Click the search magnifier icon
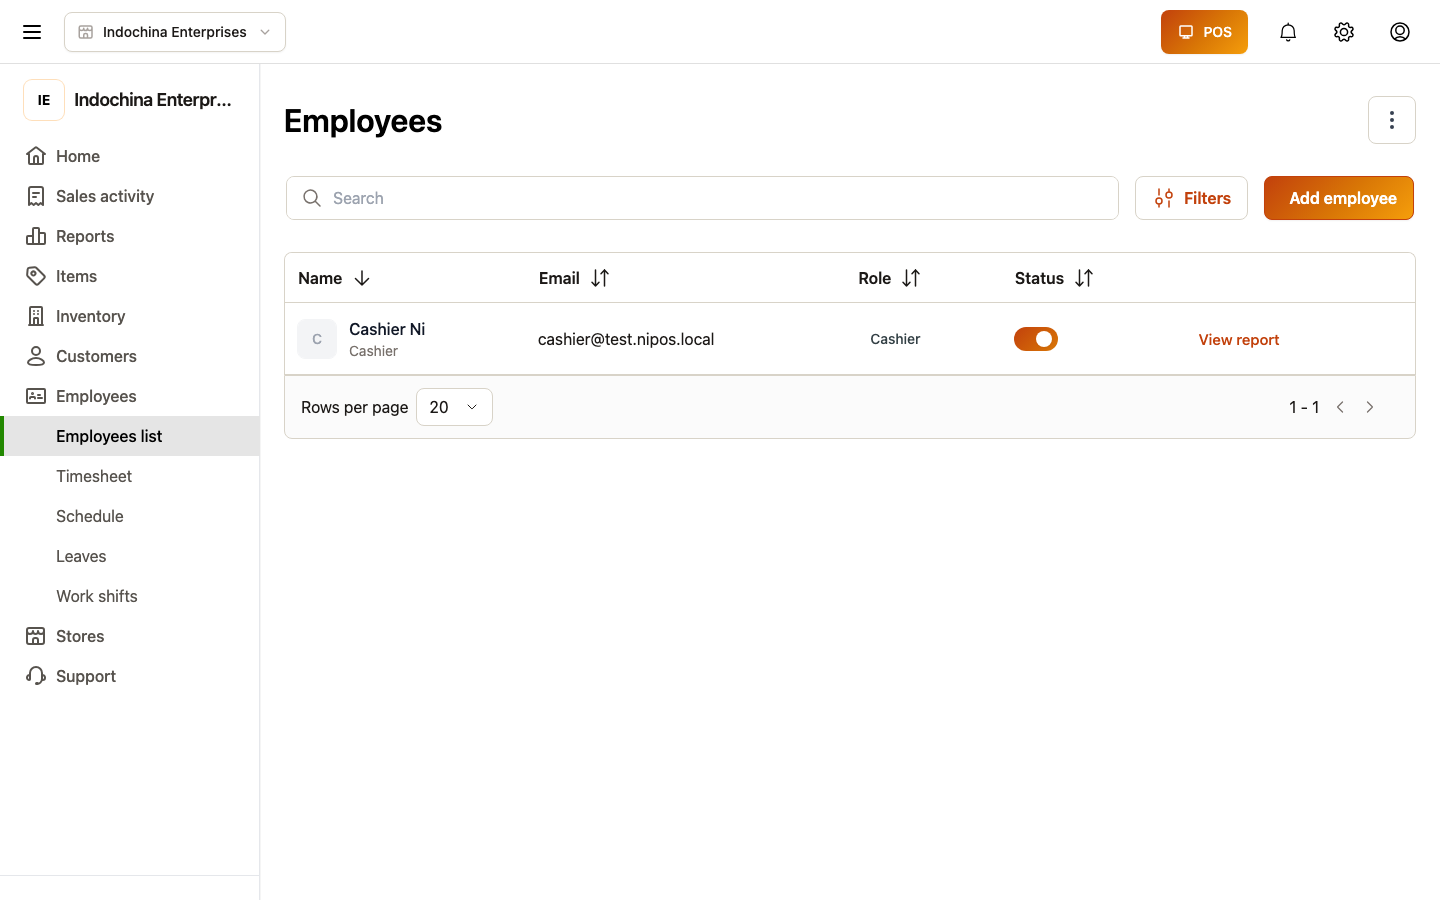The height and width of the screenshot is (900, 1440). [x=312, y=198]
